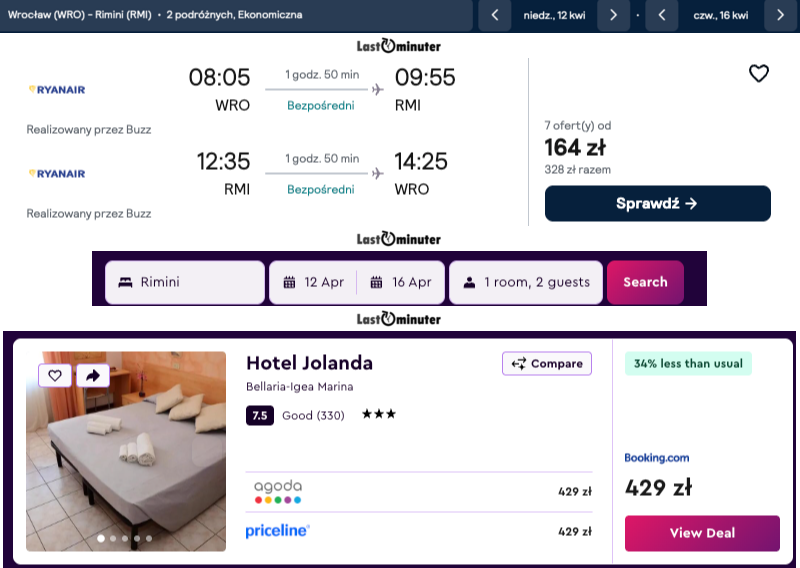Viewport: 800px width, 568px height.
Task: Share Hotel Jolanda via arrow icon
Action: (x=92, y=375)
